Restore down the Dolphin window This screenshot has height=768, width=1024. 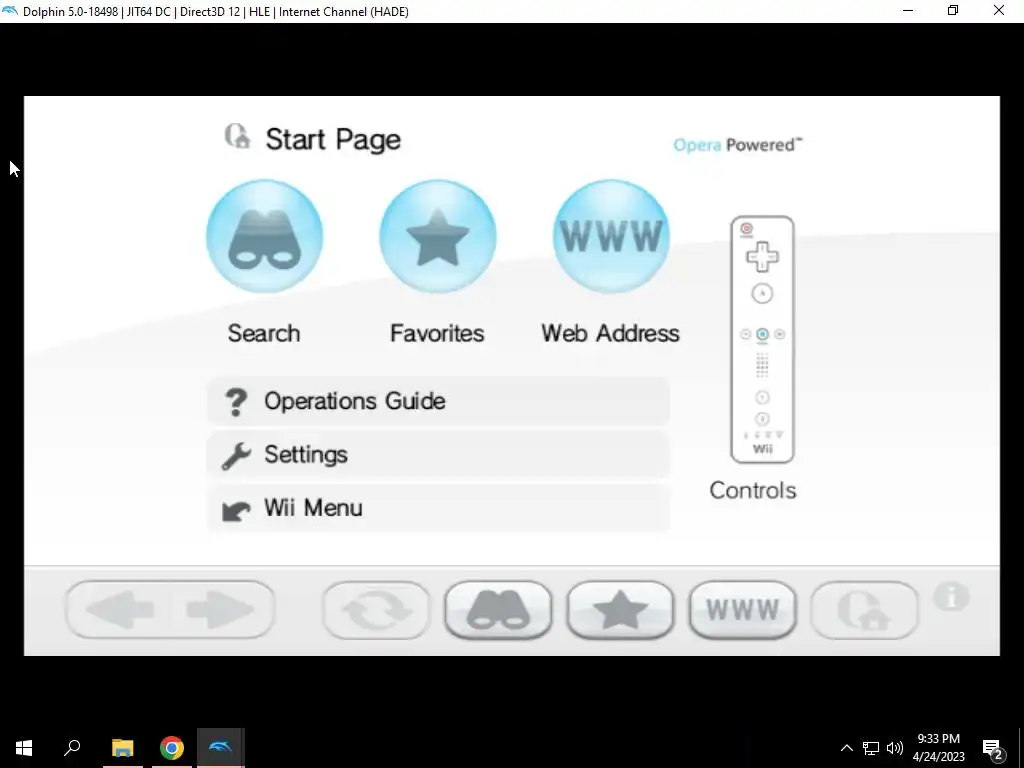tap(953, 10)
